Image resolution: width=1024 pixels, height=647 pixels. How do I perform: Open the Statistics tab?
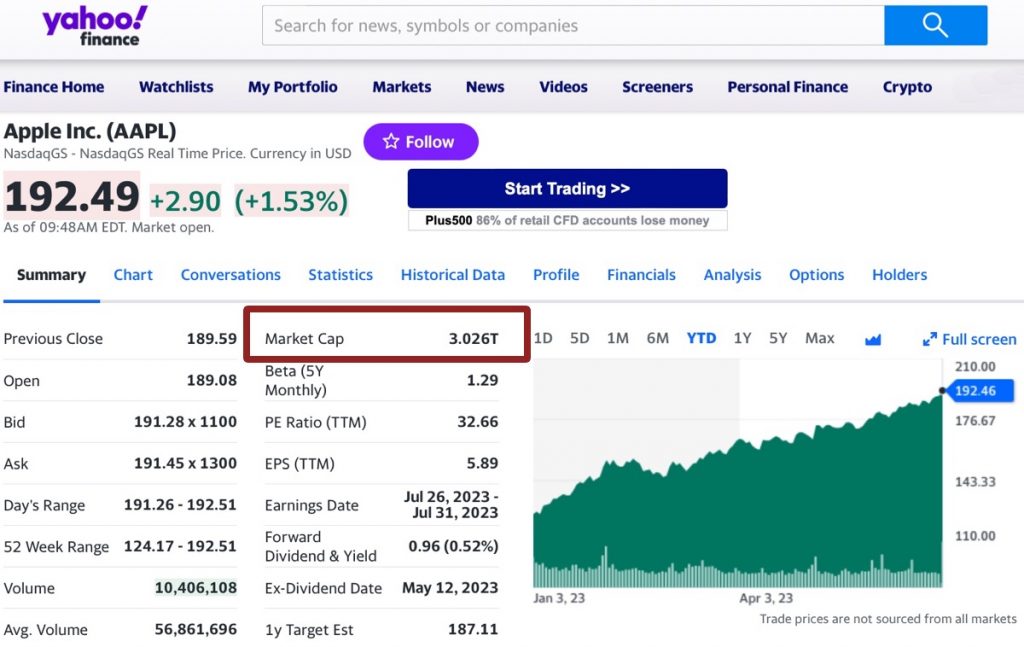pos(340,275)
